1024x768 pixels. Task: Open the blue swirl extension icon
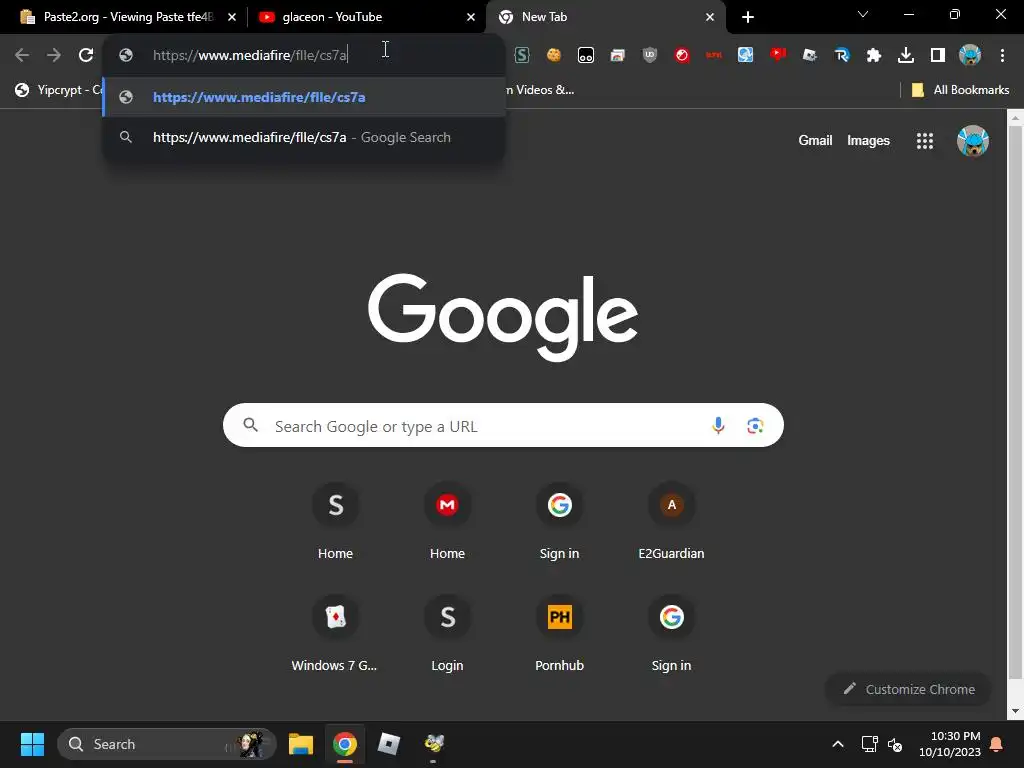pos(746,55)
